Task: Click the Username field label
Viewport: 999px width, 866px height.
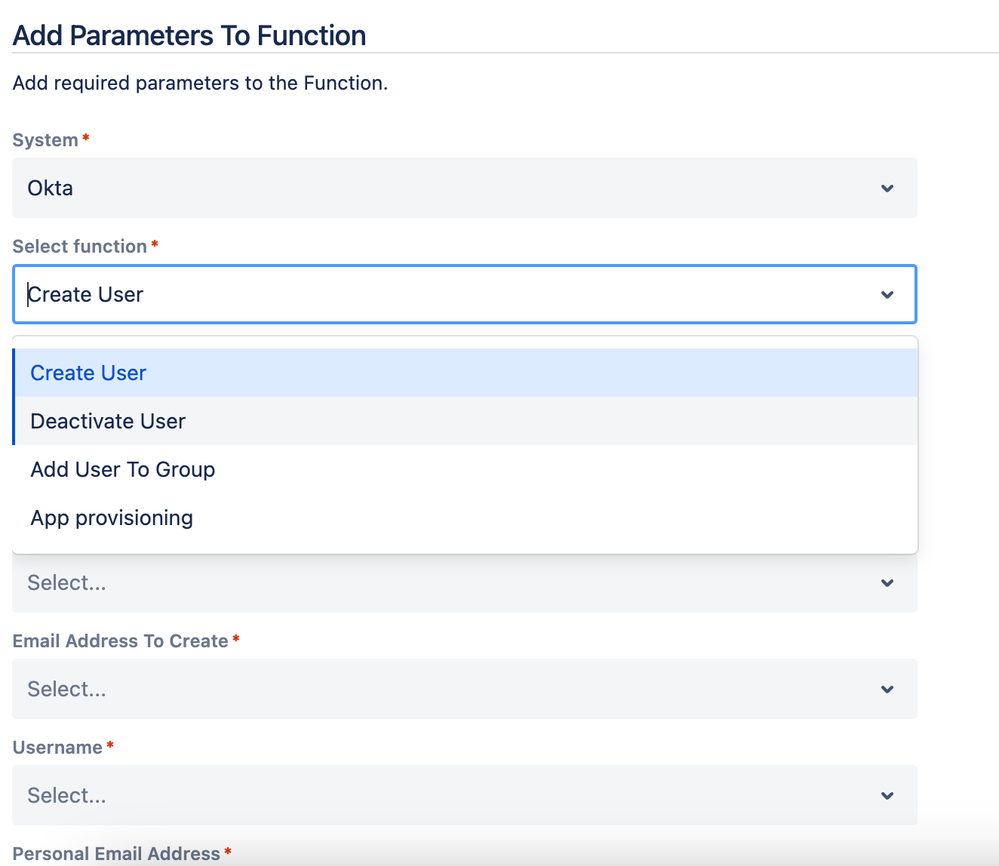Action: click(57, 747)
